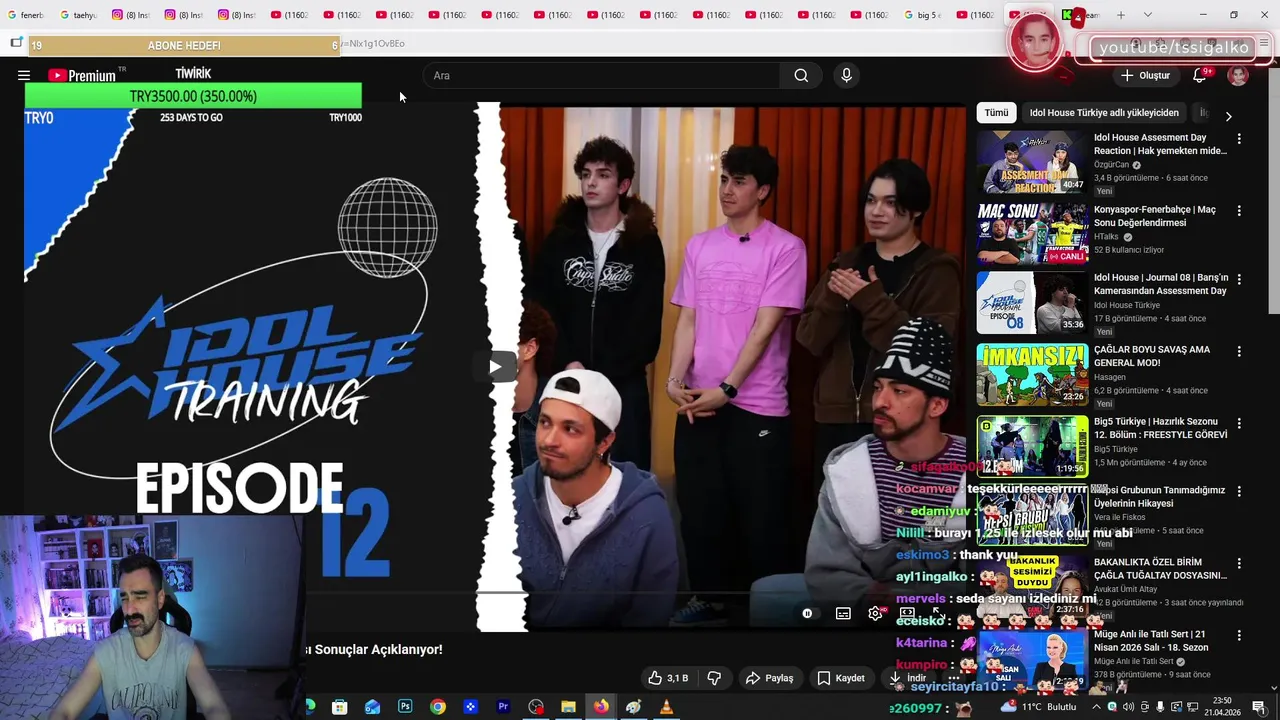
Task: Launch Premiere Pro from taskbar
Action: pyautogui.click(x=503, y=707)
